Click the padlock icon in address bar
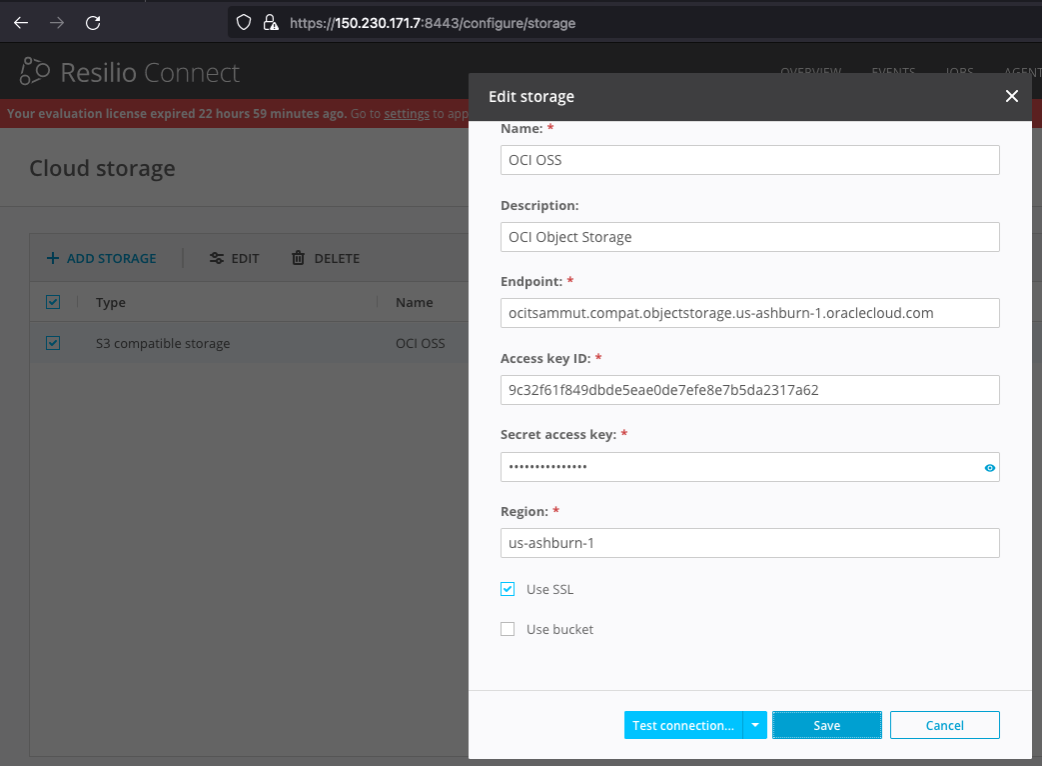The height and width of the screenshot is (766, 1042). tap(270, 22)
